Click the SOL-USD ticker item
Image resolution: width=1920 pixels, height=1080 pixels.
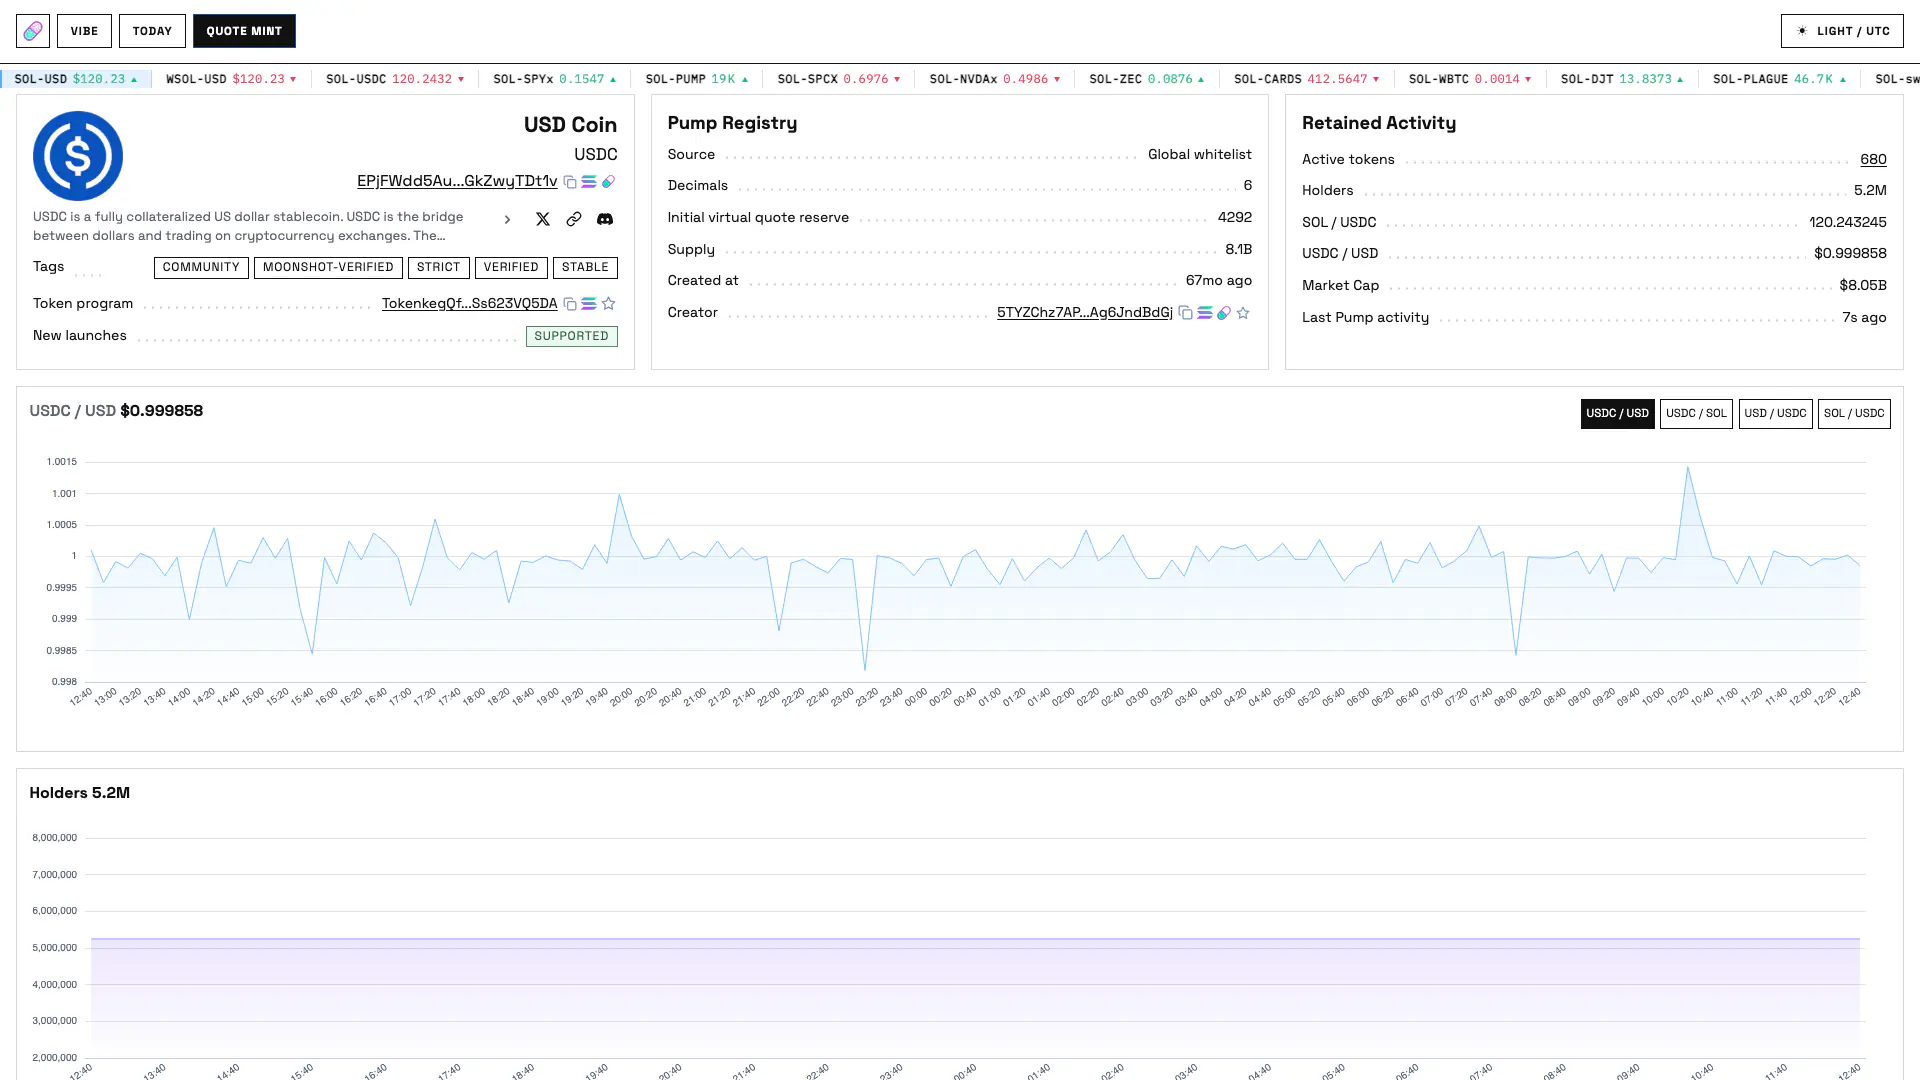tap(76, 79)
